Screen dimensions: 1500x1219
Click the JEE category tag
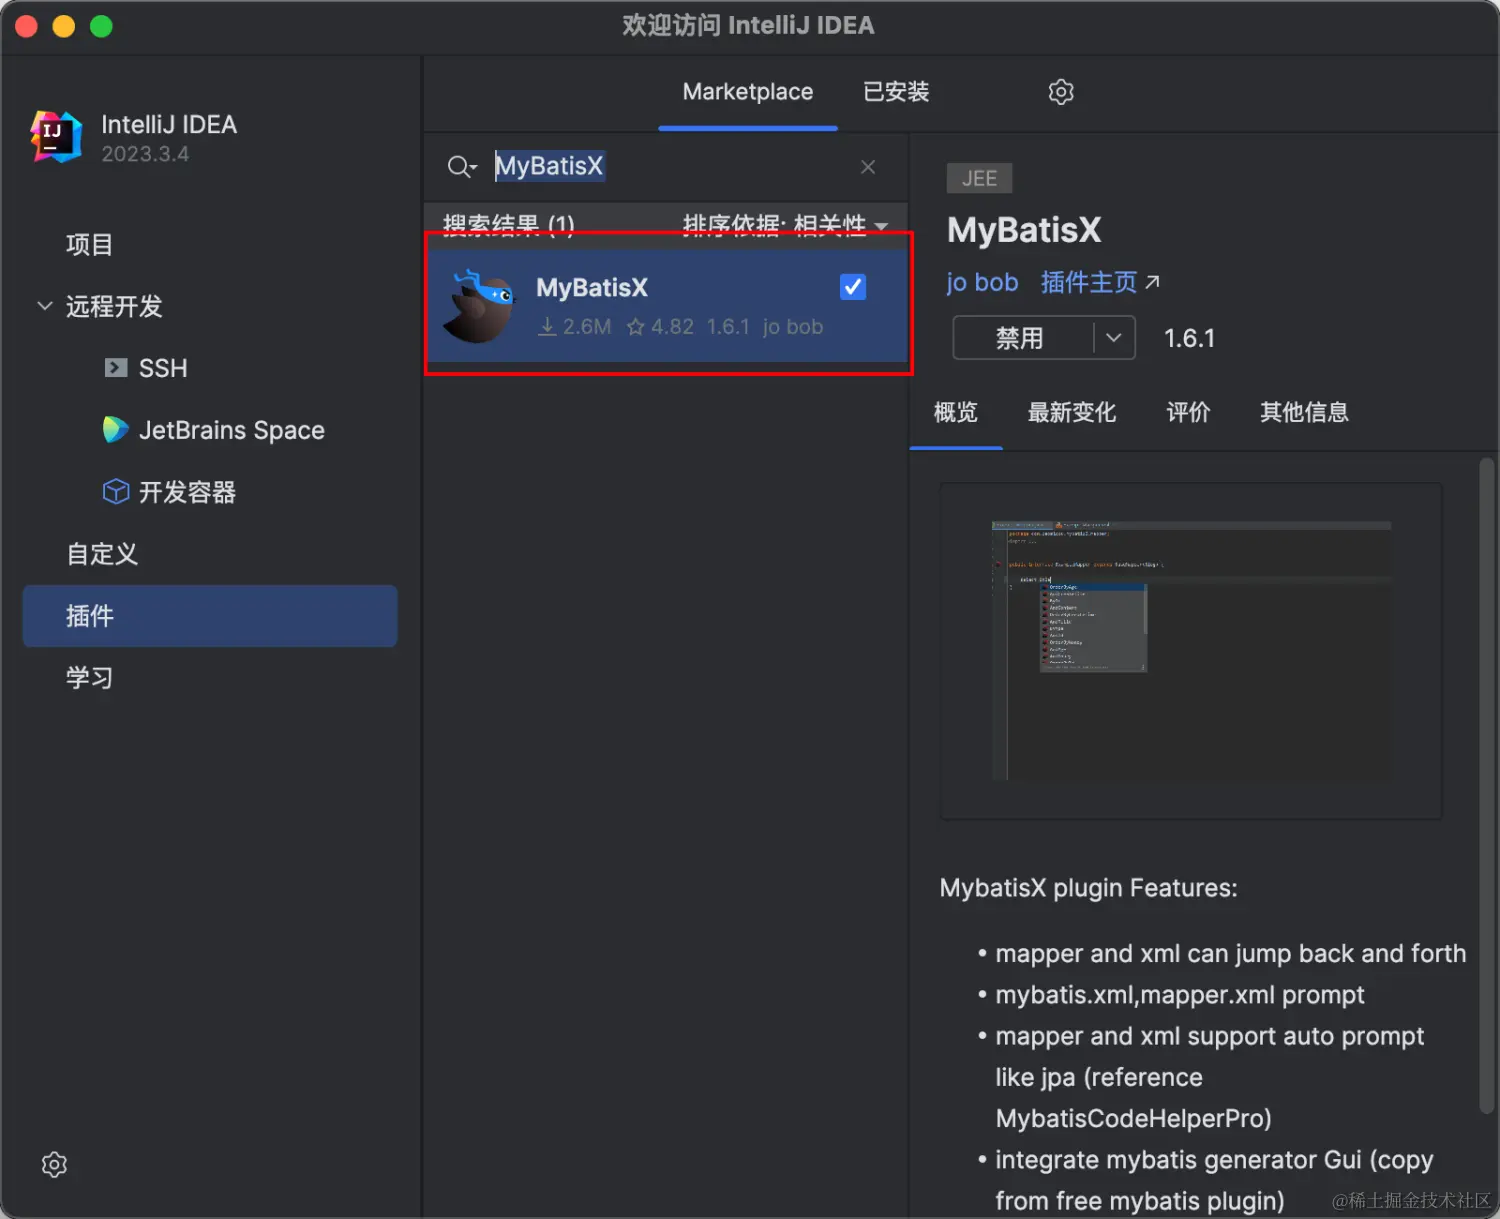tap(979, 178)
